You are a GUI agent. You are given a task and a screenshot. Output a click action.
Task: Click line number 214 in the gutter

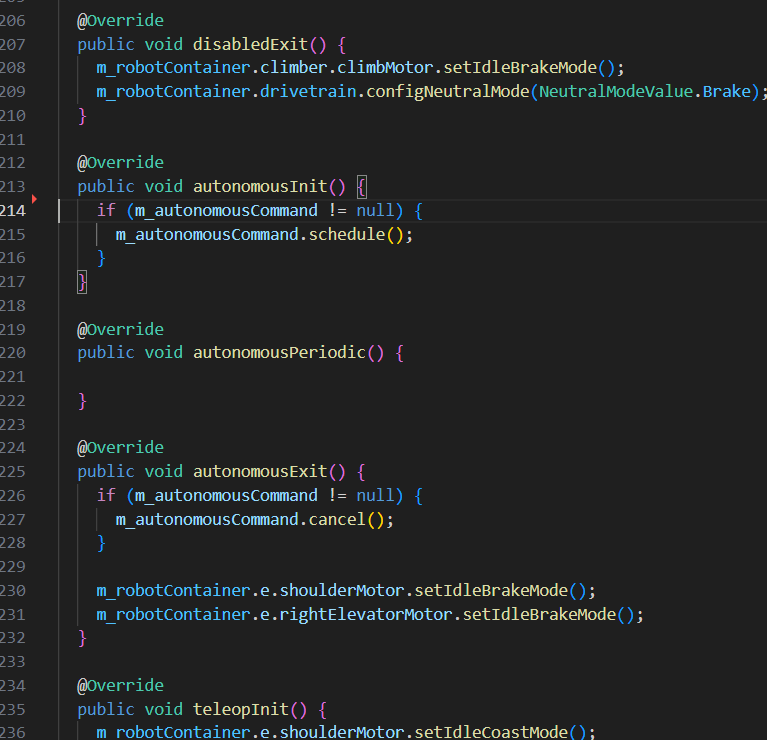13,211
